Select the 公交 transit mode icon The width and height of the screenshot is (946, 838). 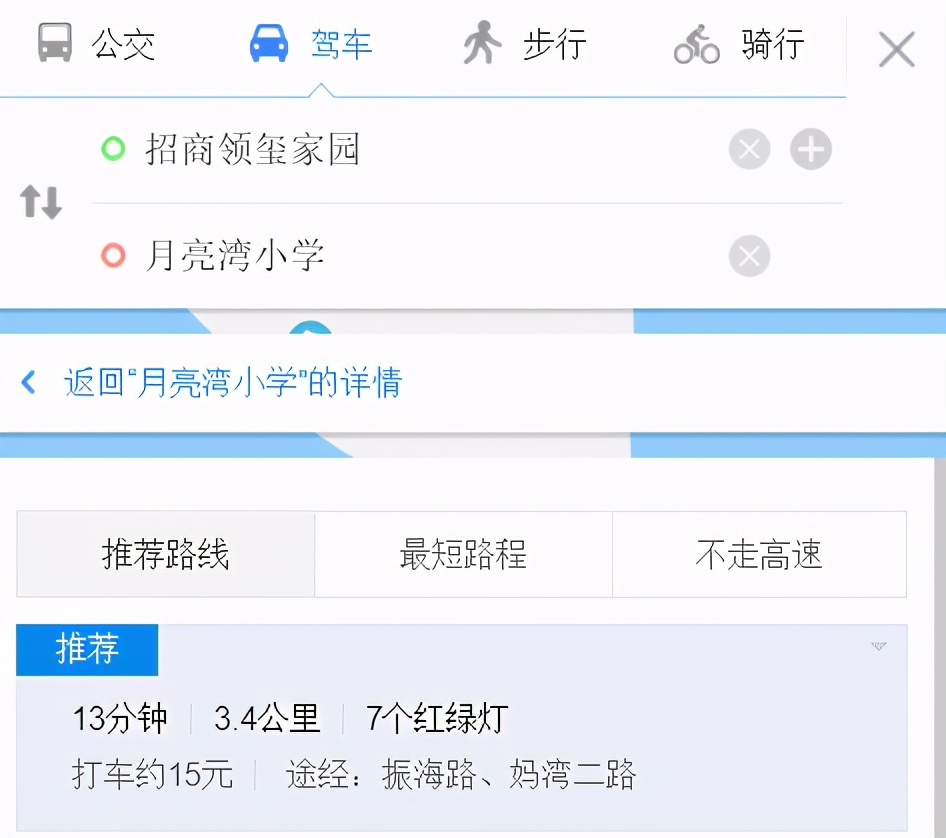(x=55, y=44)
